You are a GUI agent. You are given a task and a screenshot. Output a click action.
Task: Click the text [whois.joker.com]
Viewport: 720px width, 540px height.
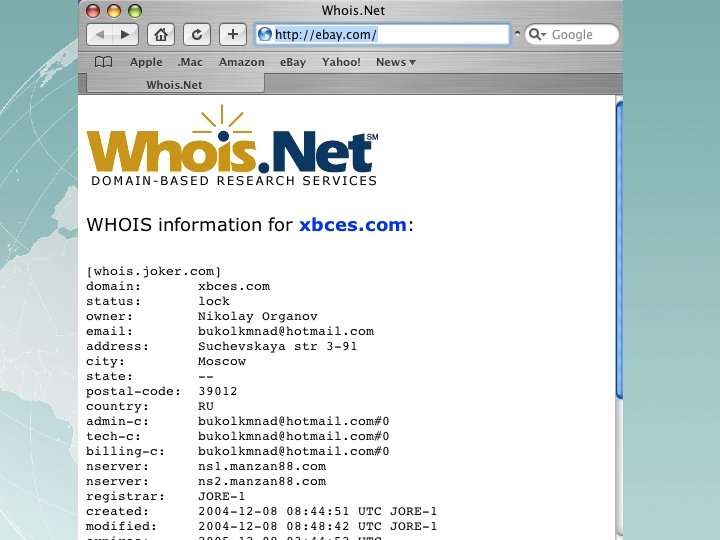click(x=153, y=271)
